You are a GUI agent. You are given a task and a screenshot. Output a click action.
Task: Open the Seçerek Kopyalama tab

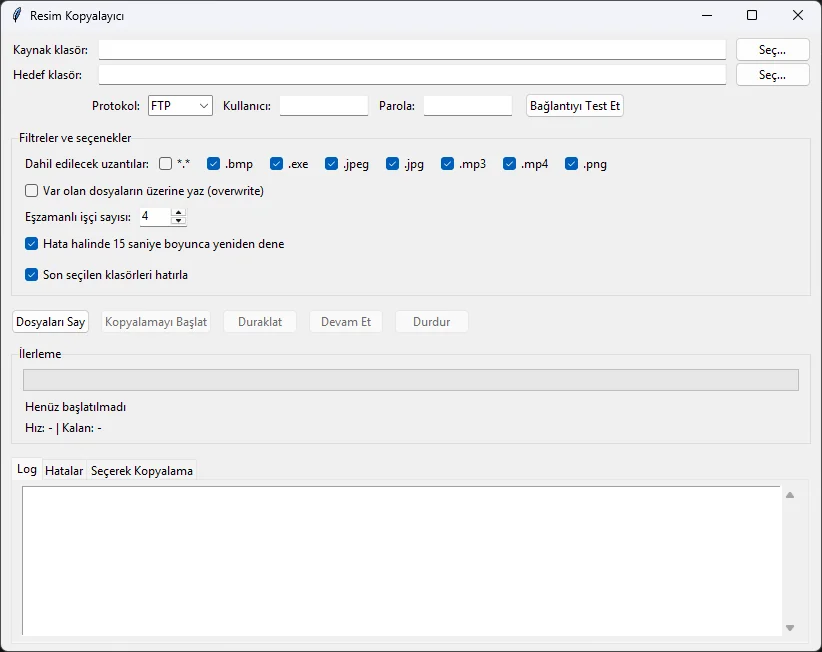click(142, 471)
